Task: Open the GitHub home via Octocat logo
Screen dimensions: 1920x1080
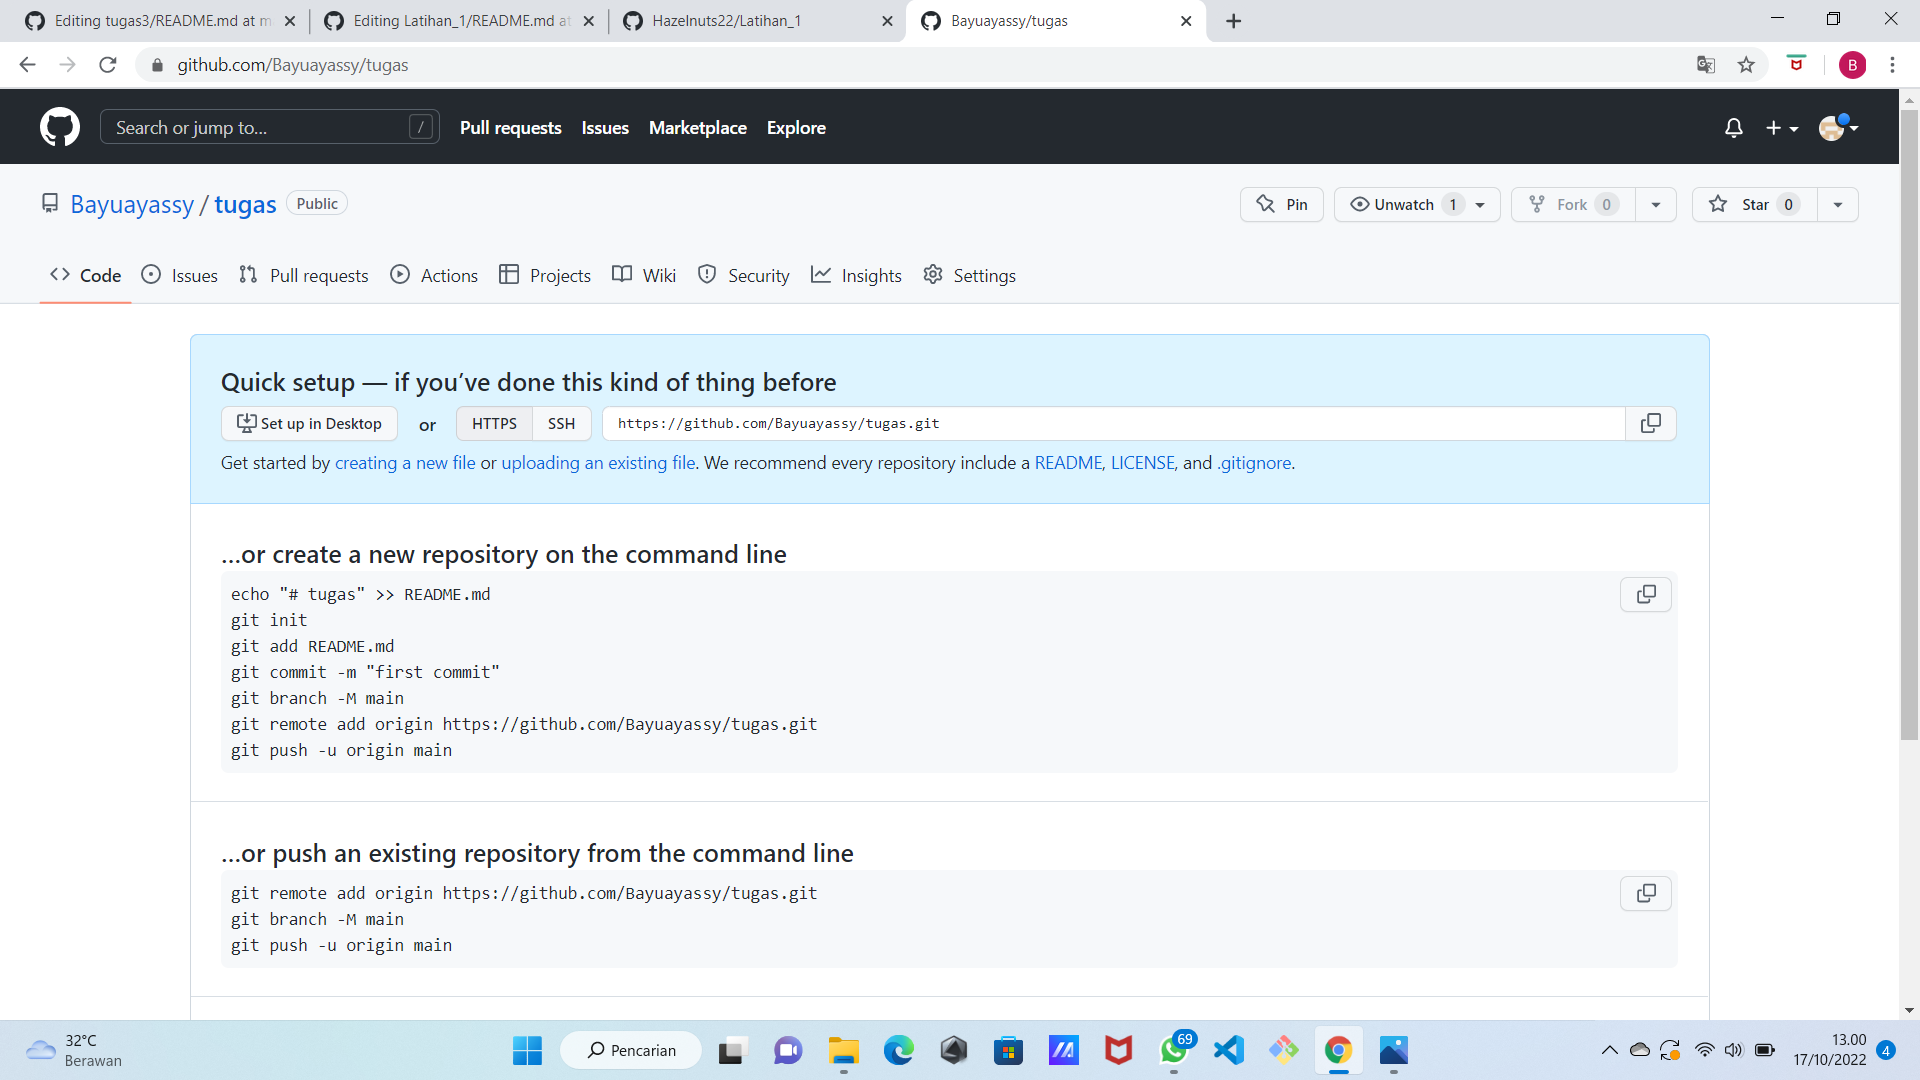Action: point(60,127)
